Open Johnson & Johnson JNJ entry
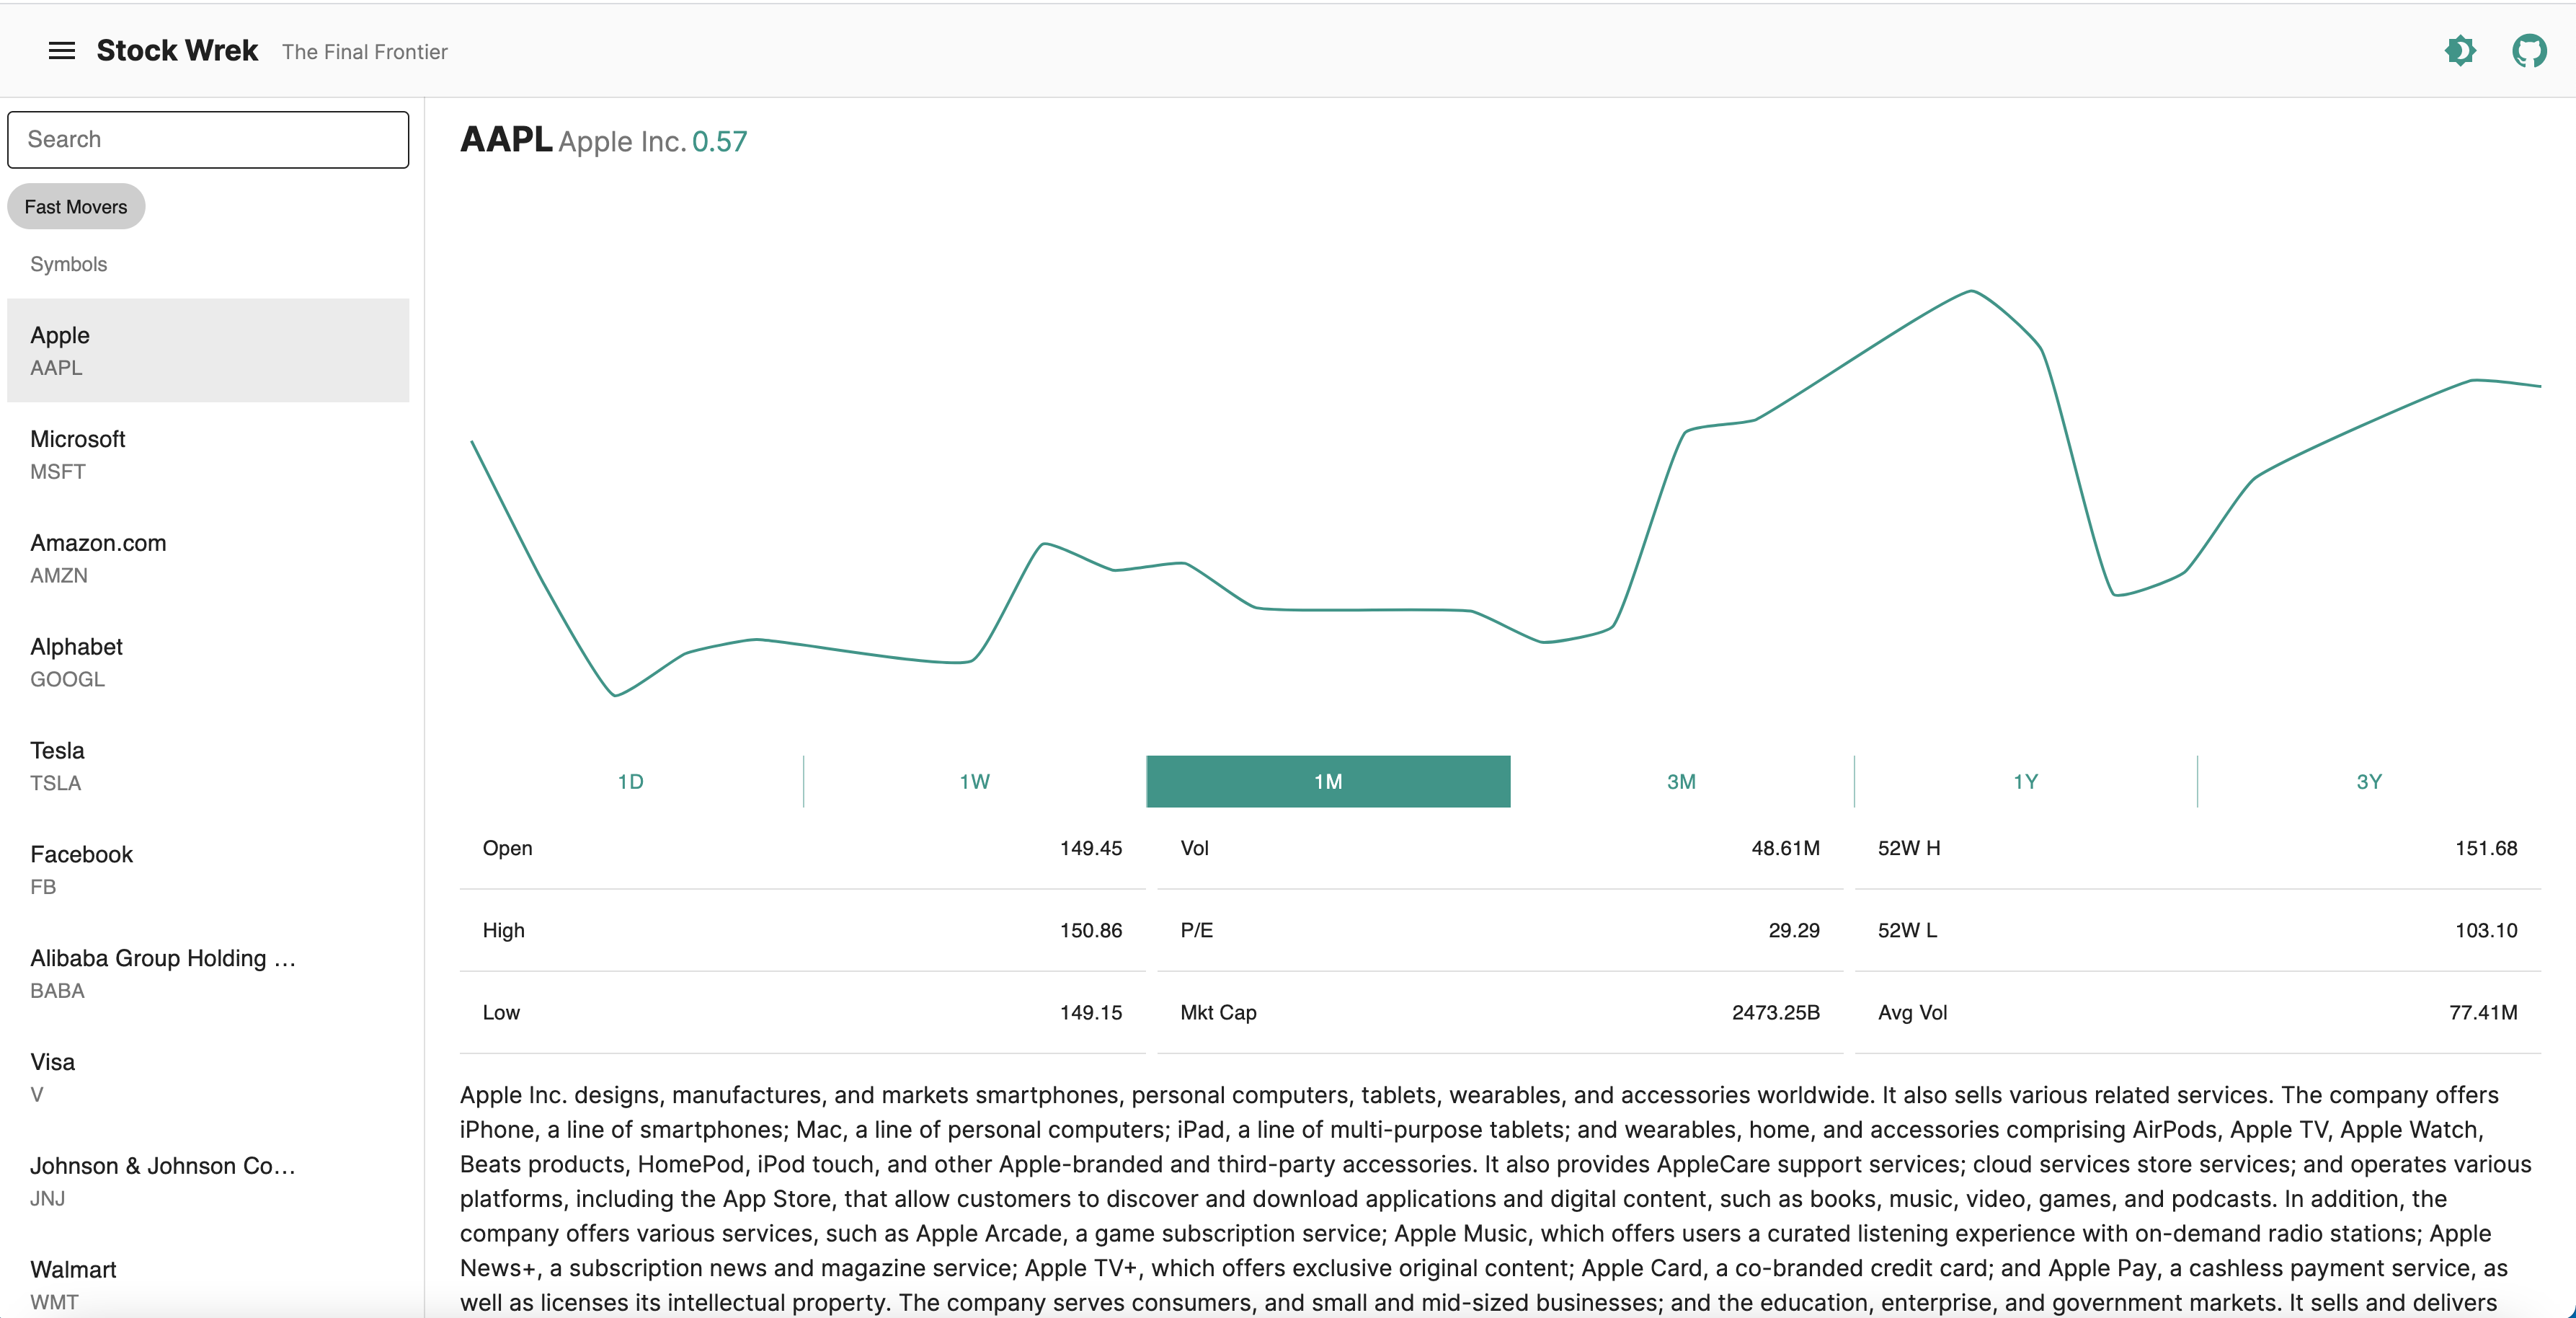2576x1318 pixels. click(208, 1181)
